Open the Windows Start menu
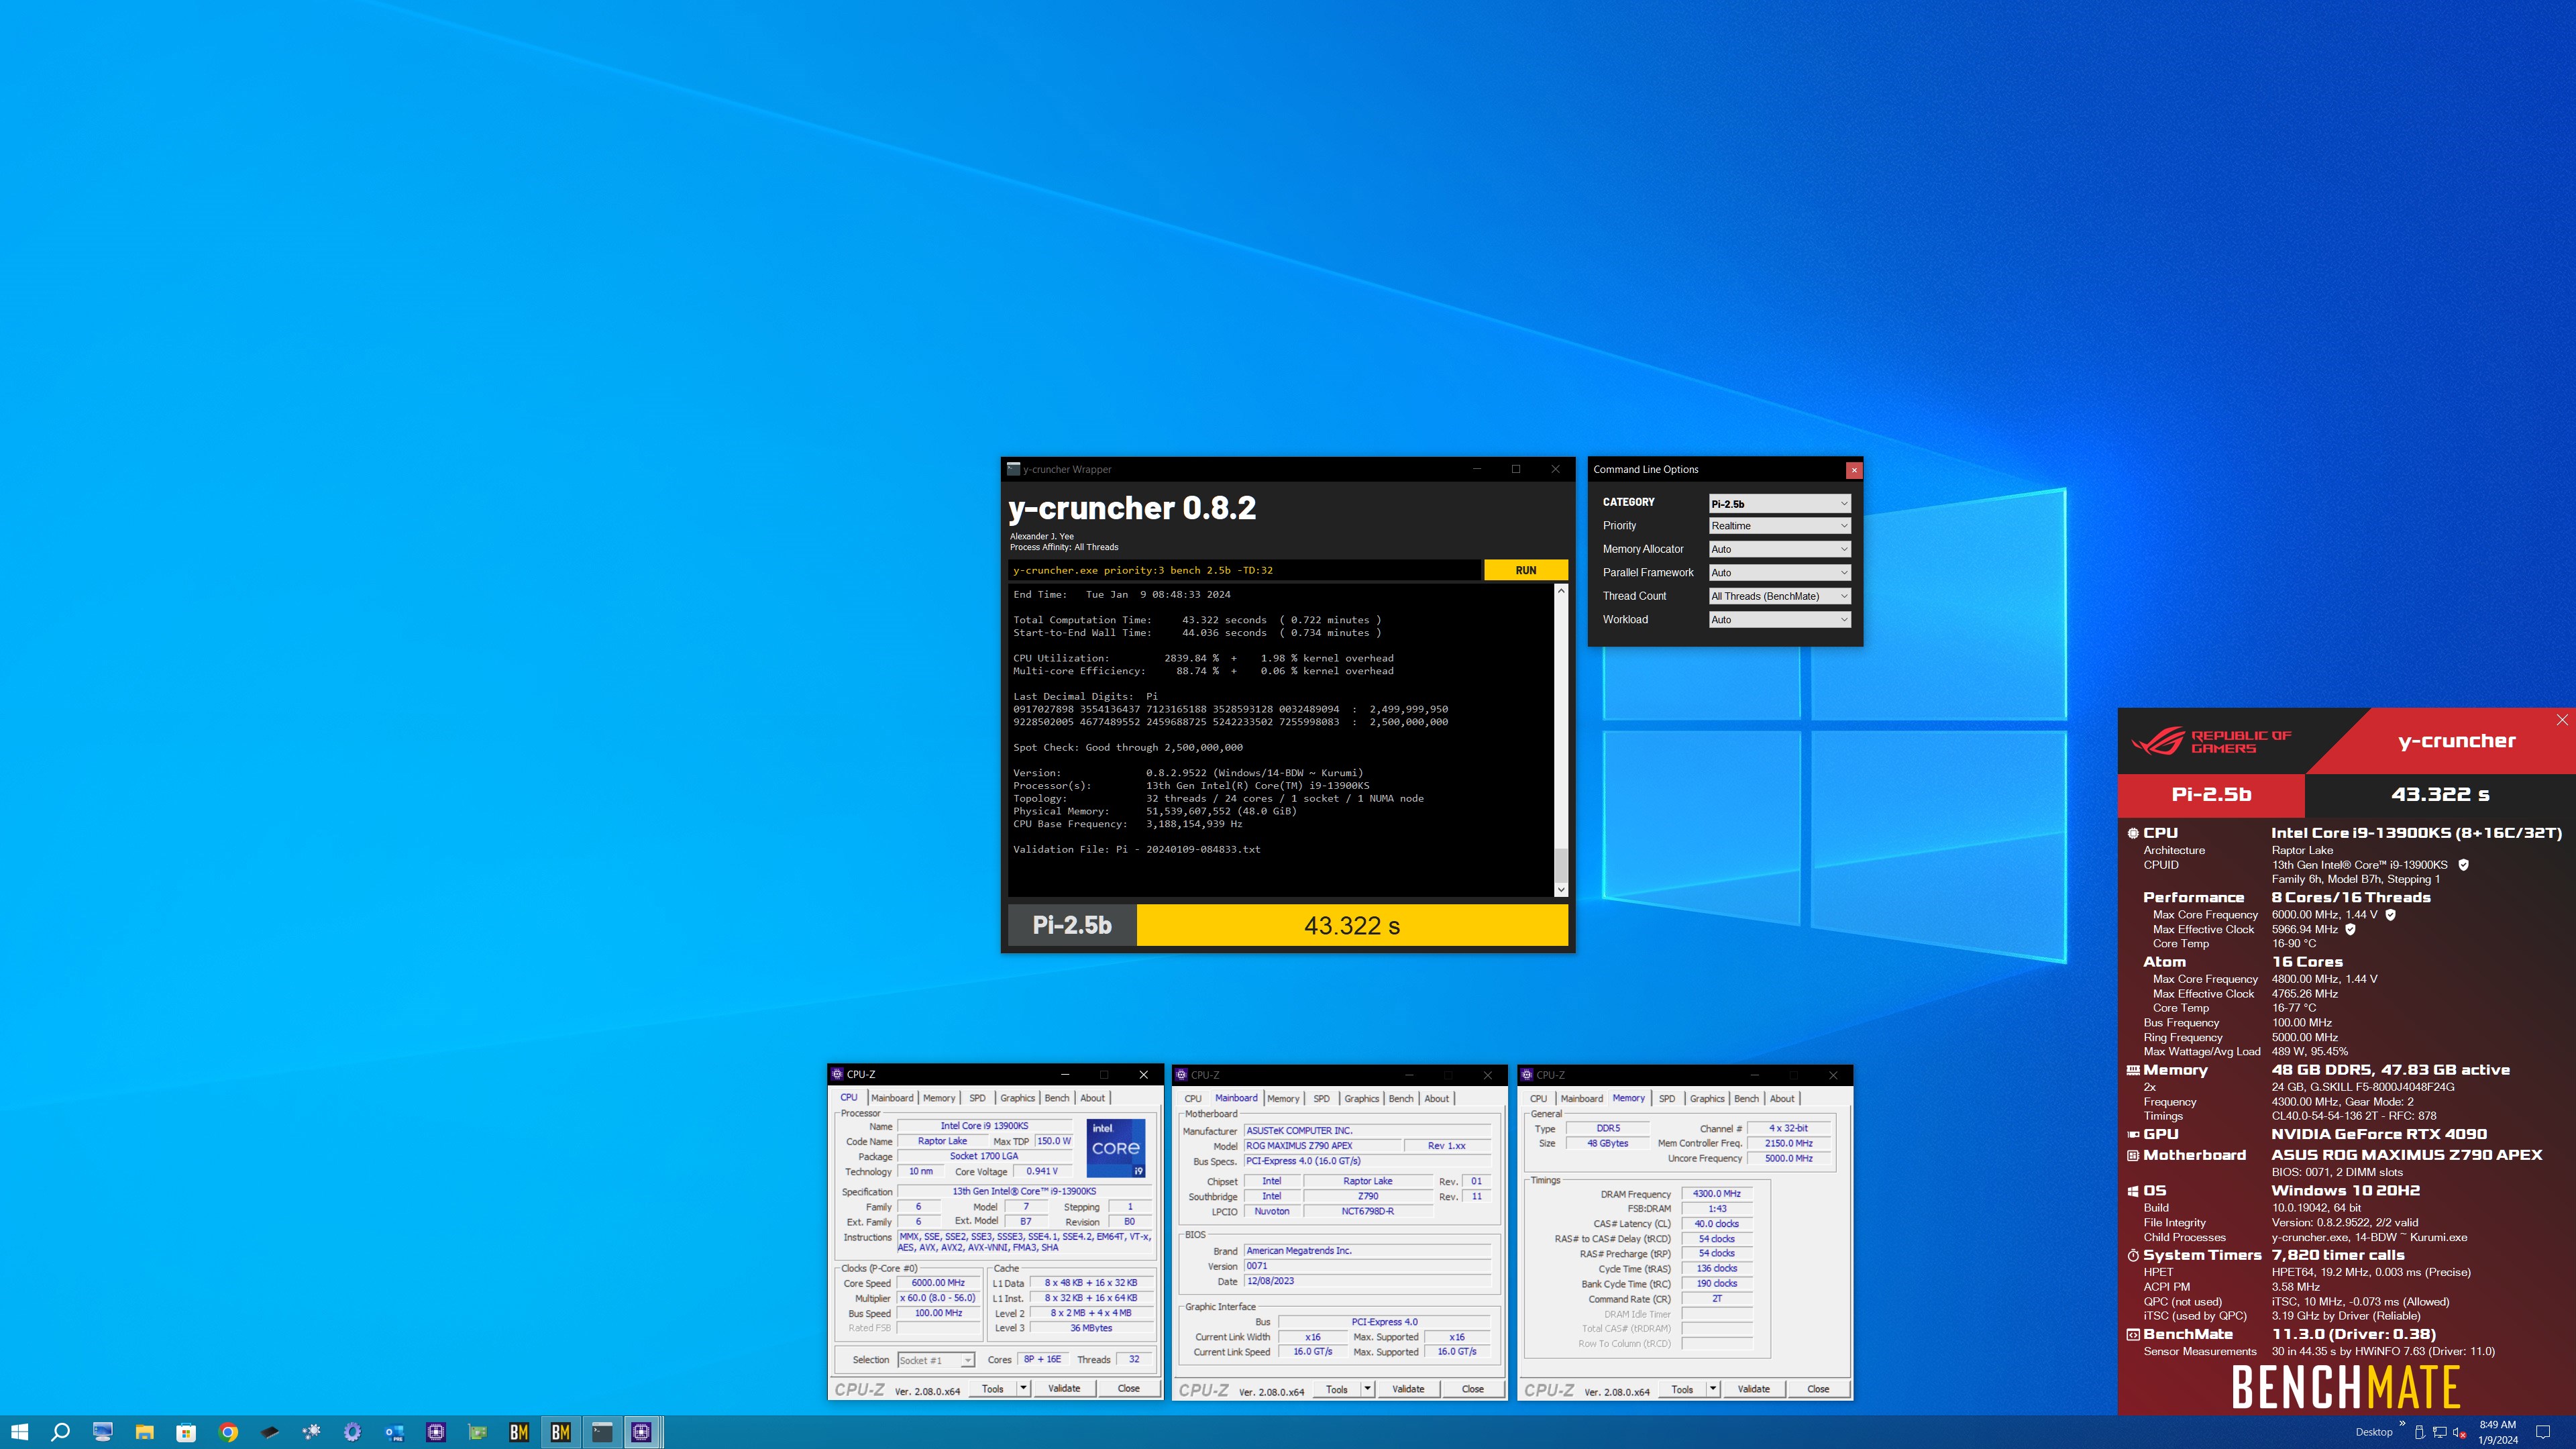2576x1449 pixels. 19,1432
